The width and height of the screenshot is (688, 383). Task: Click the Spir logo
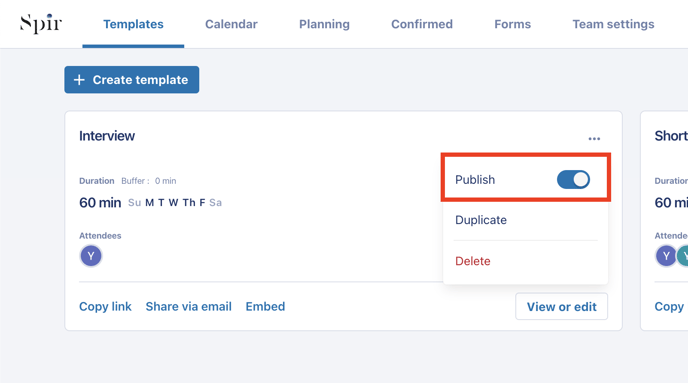(x=41, y=24)
